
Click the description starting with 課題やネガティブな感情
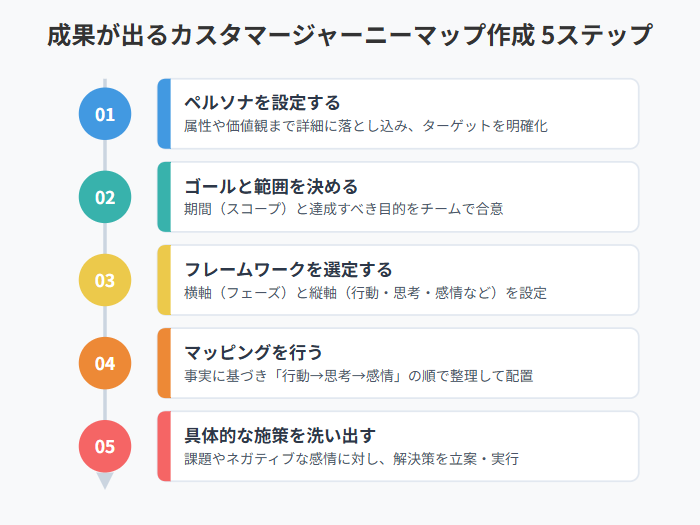tap(352, 458)
